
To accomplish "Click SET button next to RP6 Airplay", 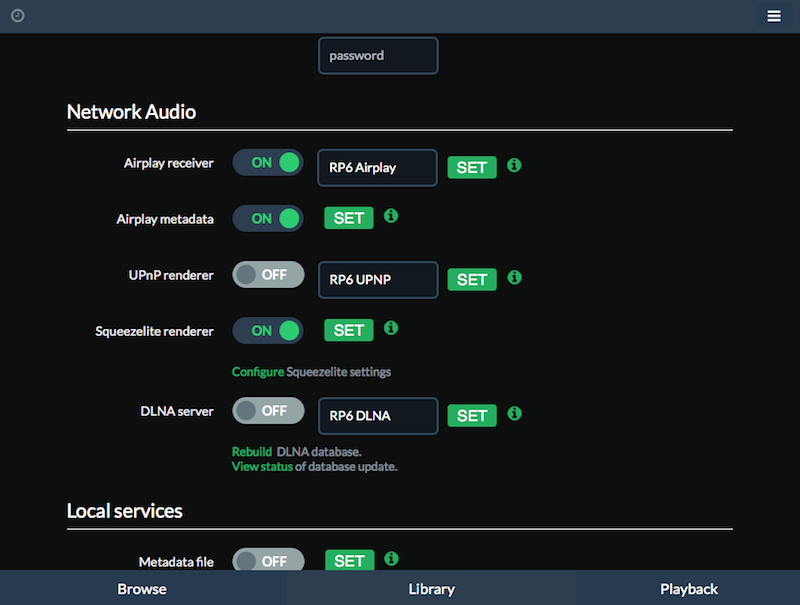I will pyautogui.click(x=472, y=167).
